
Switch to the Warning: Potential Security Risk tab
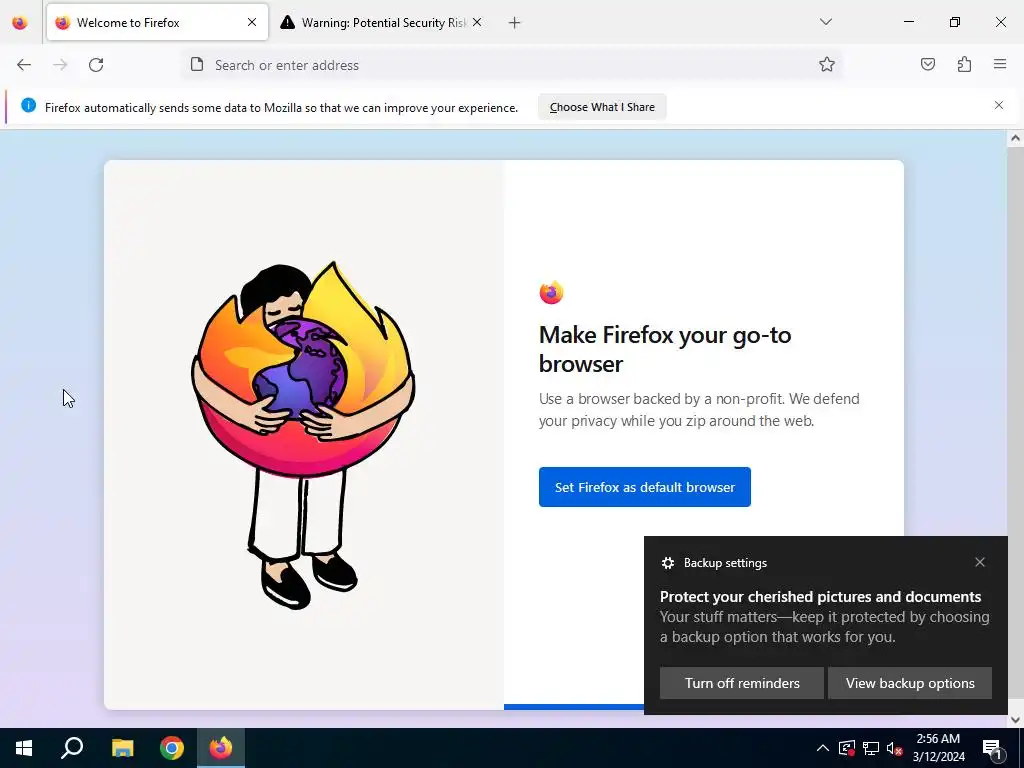point(383,23)
